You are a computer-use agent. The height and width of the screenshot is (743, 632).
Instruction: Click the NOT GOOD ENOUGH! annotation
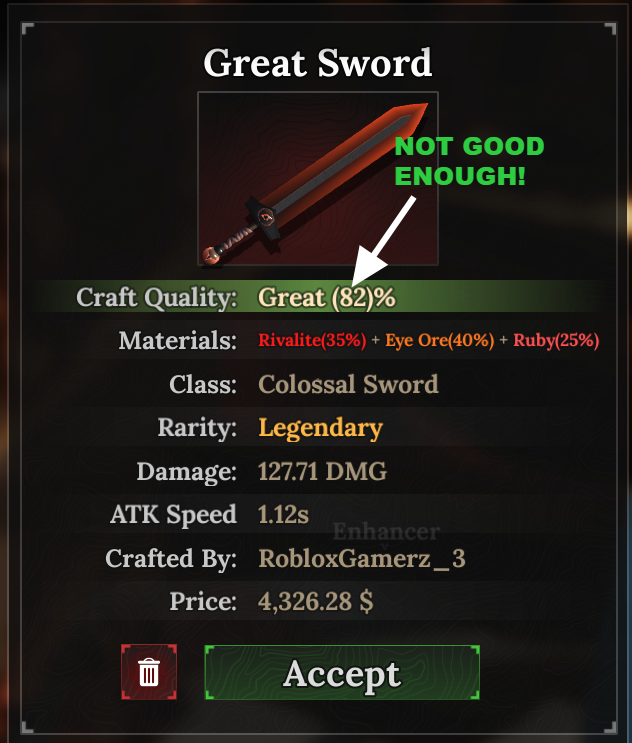pos(469,161)
